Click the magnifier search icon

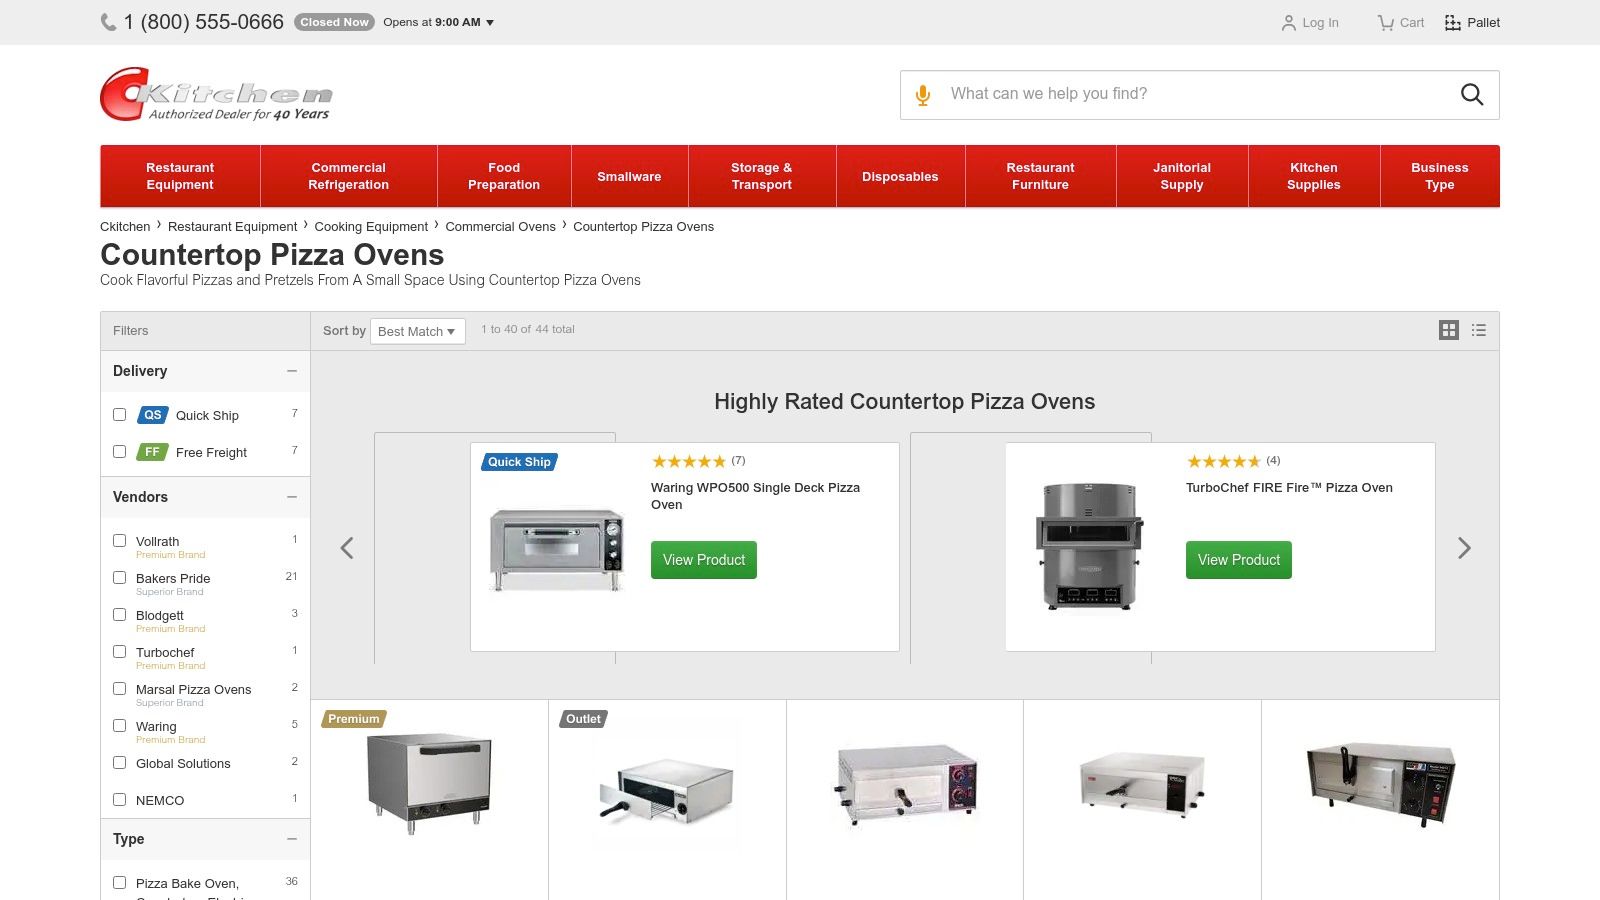1472,94
